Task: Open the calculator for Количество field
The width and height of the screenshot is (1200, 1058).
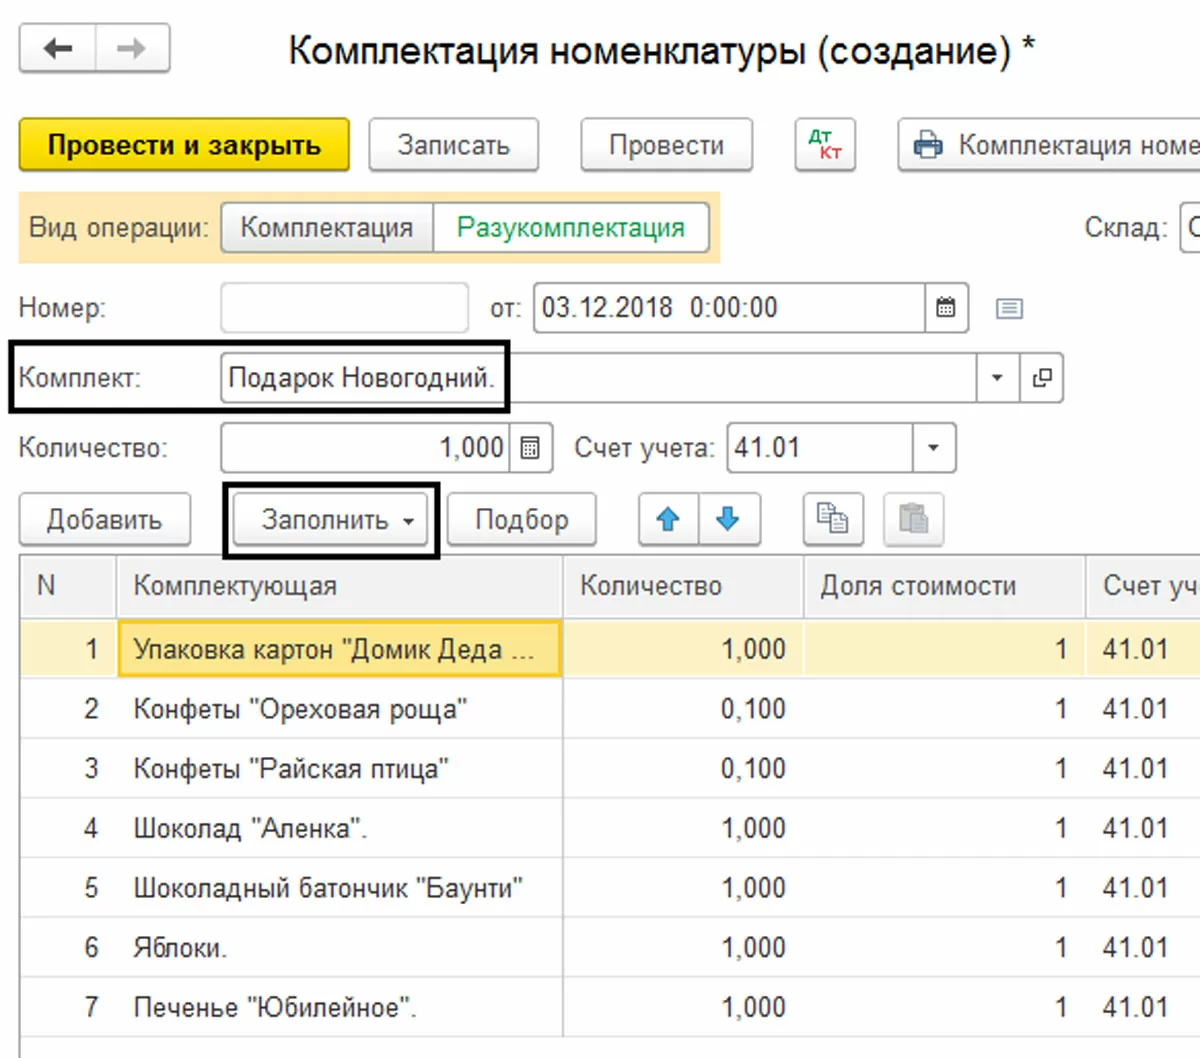Action: [531, 447]
